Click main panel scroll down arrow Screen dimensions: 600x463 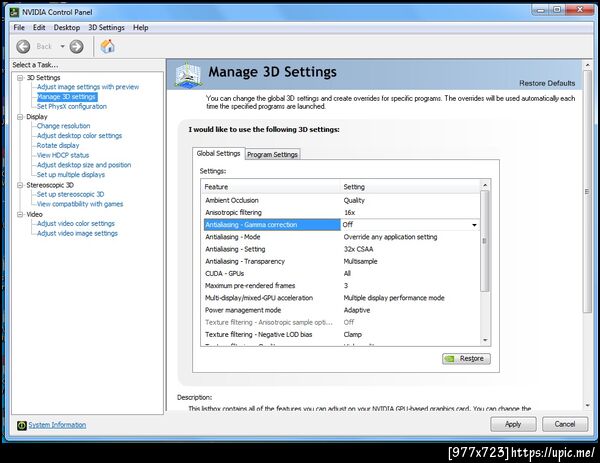click(x=587, y=406)
